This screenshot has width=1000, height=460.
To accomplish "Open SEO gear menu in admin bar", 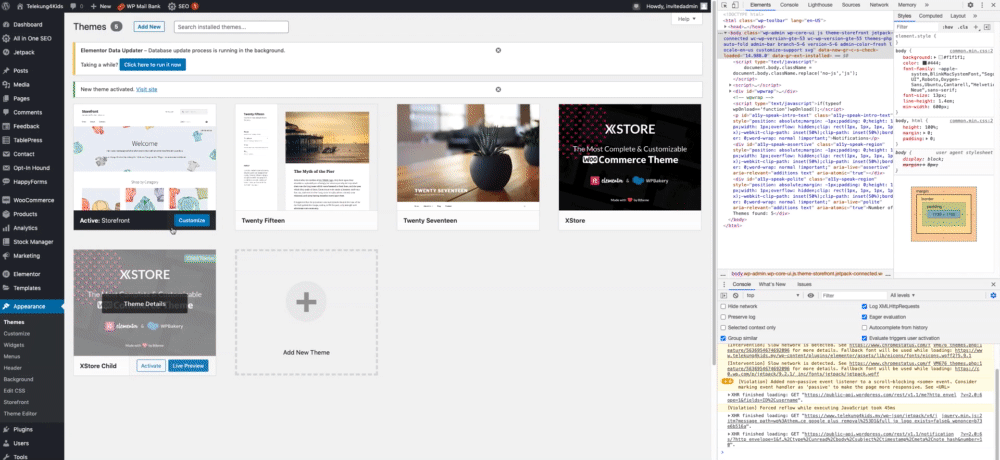I will coord(182,6).
